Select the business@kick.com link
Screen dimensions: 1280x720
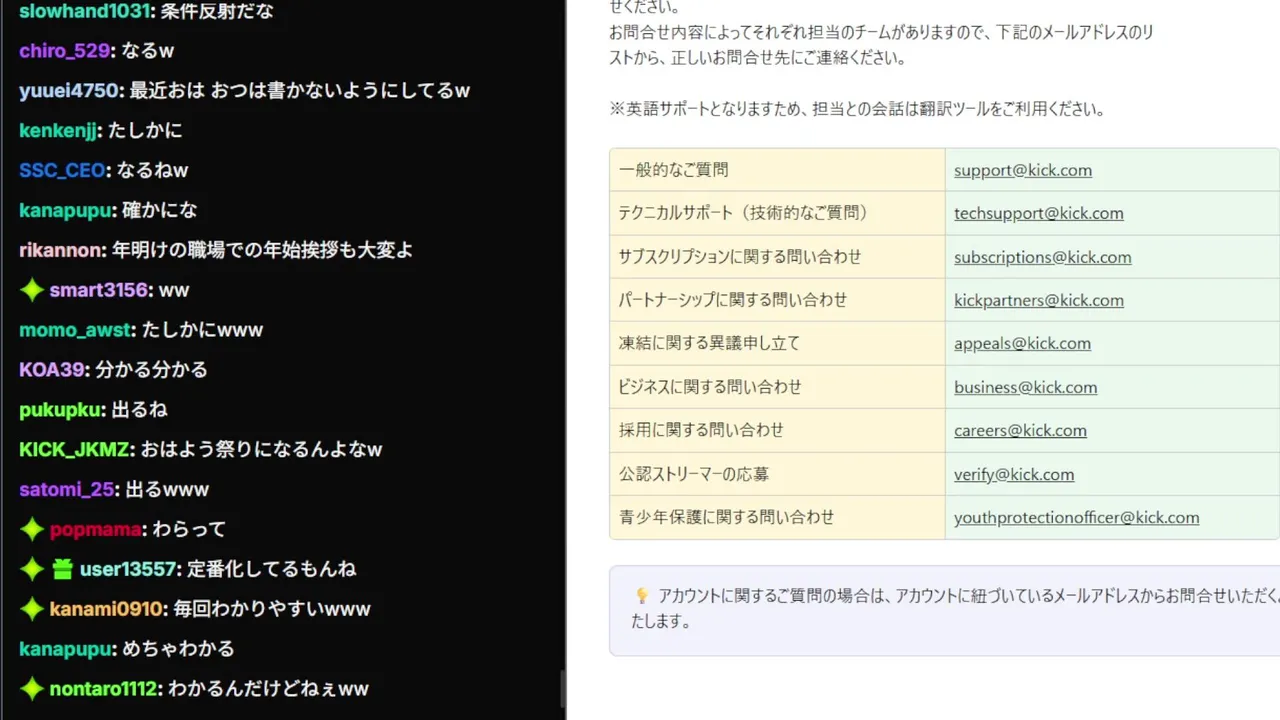(1025, 387)
